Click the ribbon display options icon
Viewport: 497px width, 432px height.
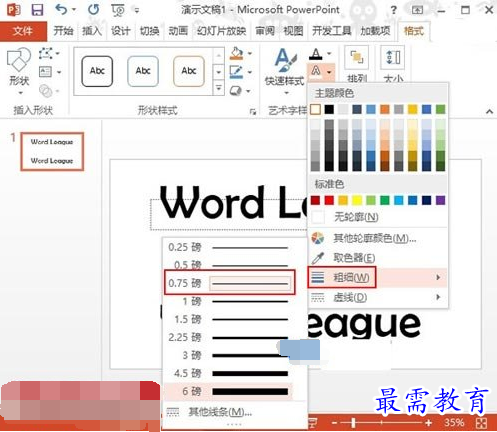coord(417,10)
